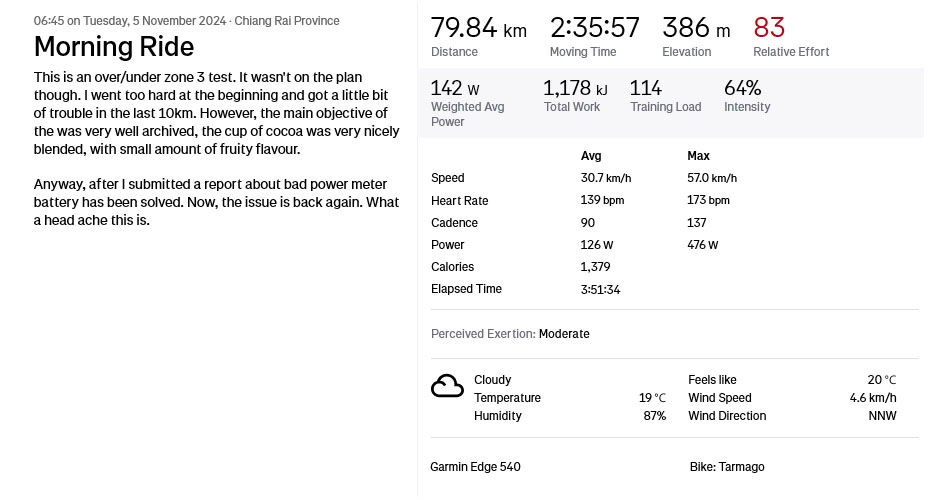Open the Garmin Edge 540 device link
950x500 pixels.
click(475, 467)
